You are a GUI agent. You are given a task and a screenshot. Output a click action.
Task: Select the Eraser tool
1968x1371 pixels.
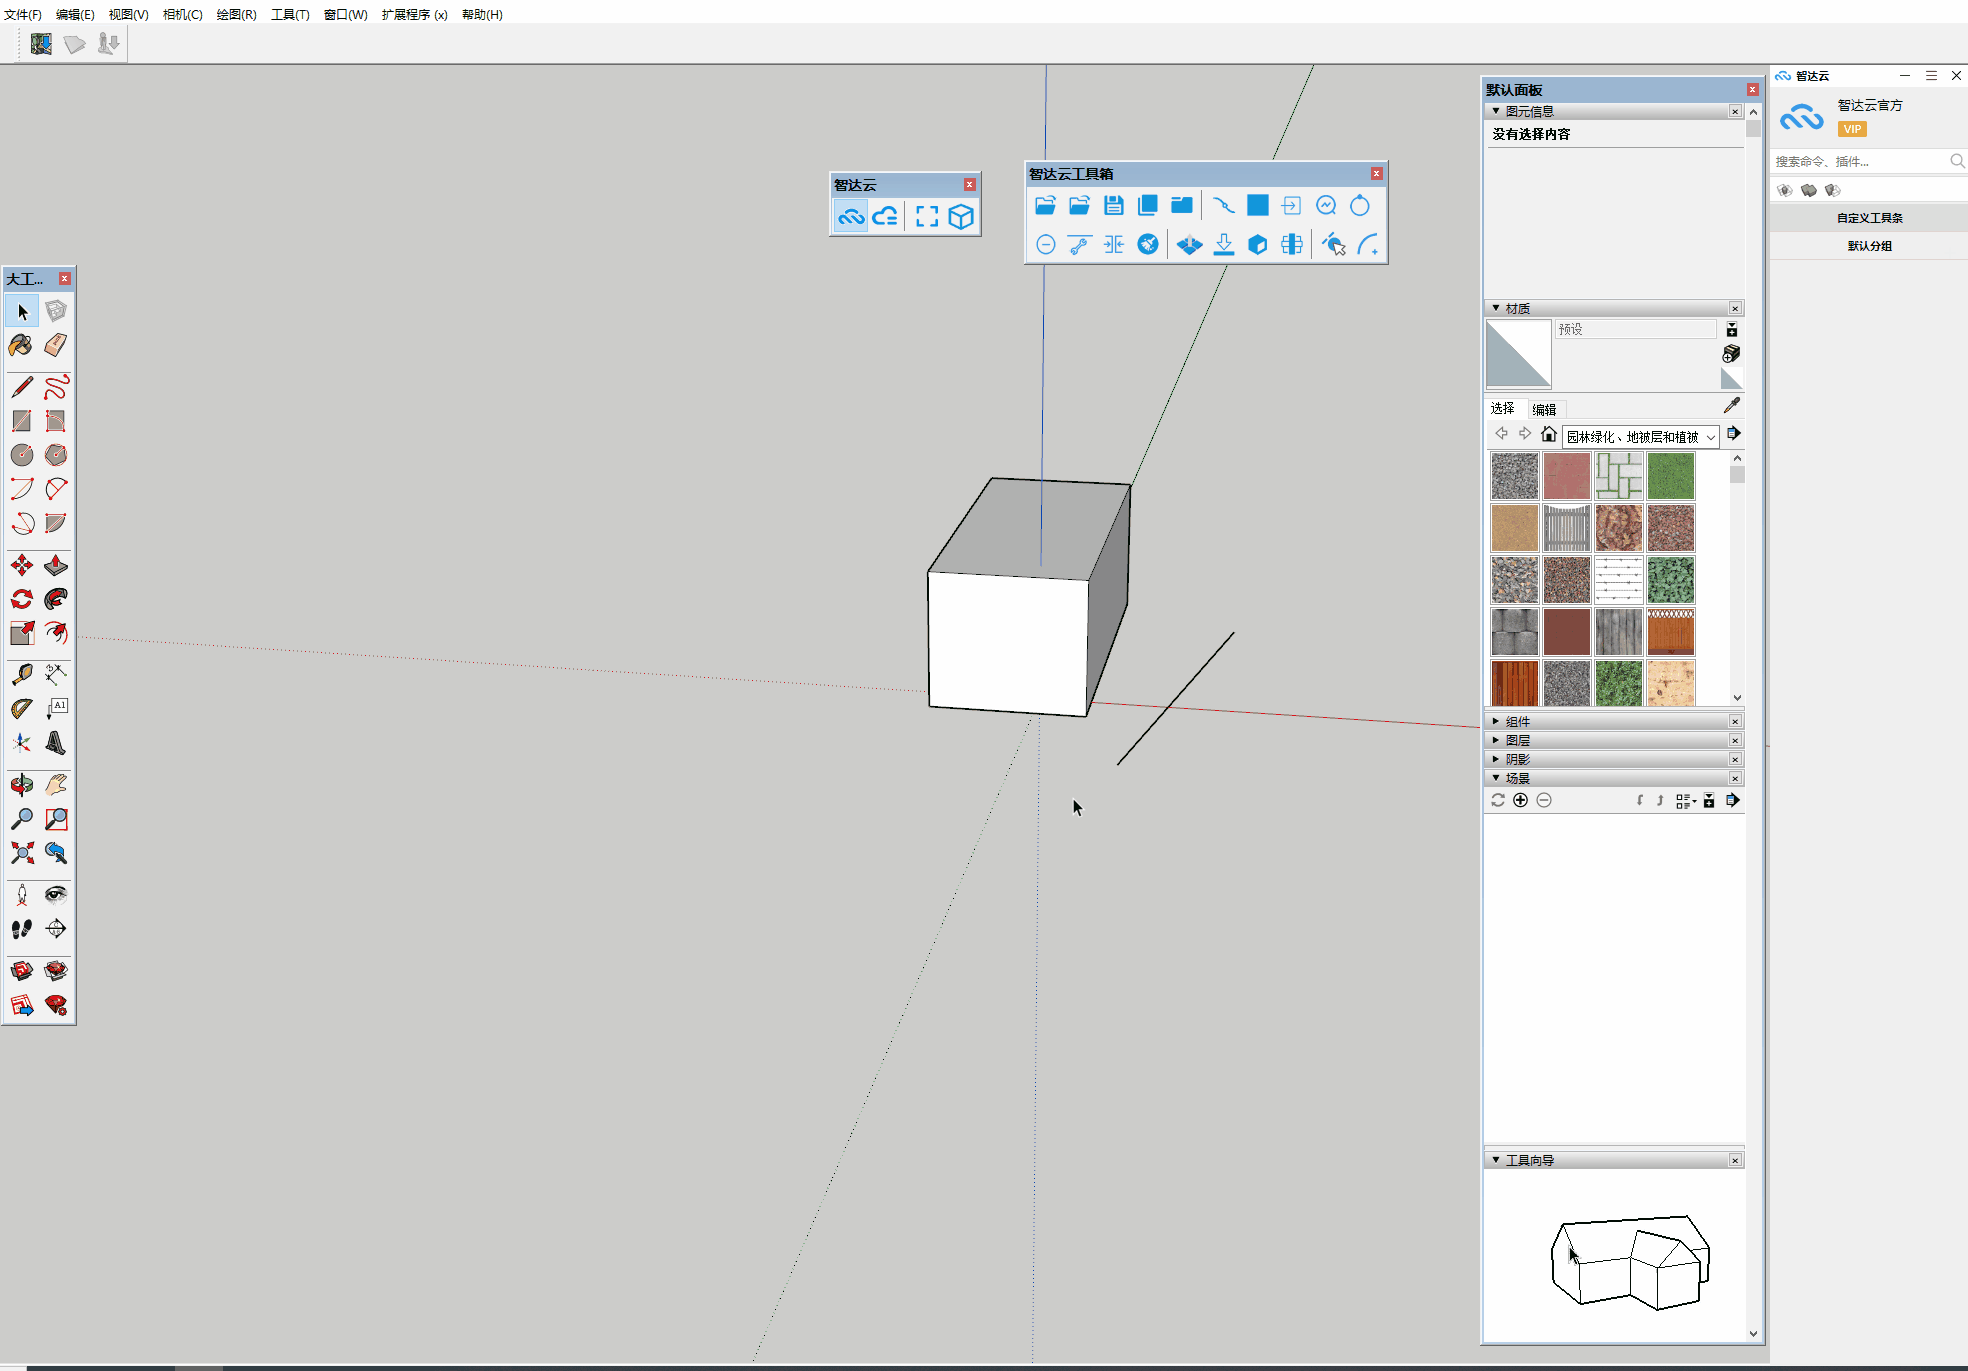(56, 346)
